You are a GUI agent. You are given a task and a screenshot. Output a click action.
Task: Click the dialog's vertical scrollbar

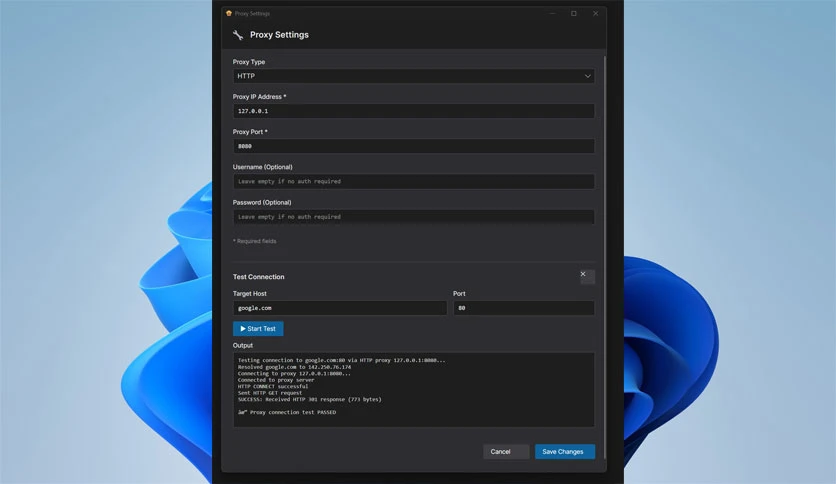[x=605, y=256]
